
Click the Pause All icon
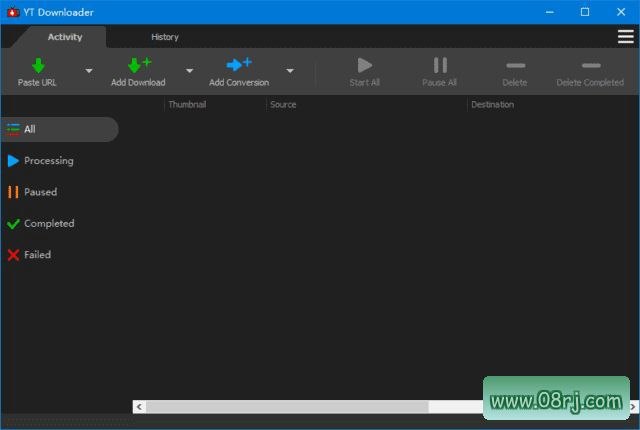tap(440, 65)
